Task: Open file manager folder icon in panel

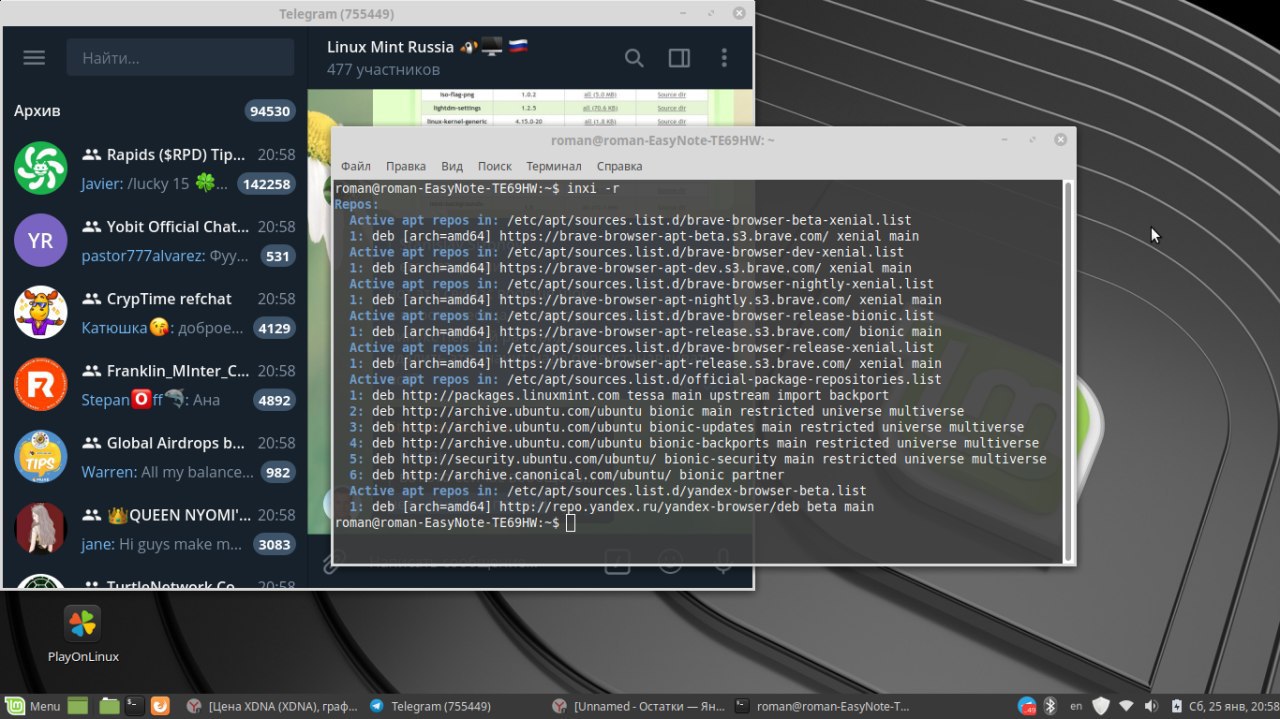Action: (x=109, y=706)
